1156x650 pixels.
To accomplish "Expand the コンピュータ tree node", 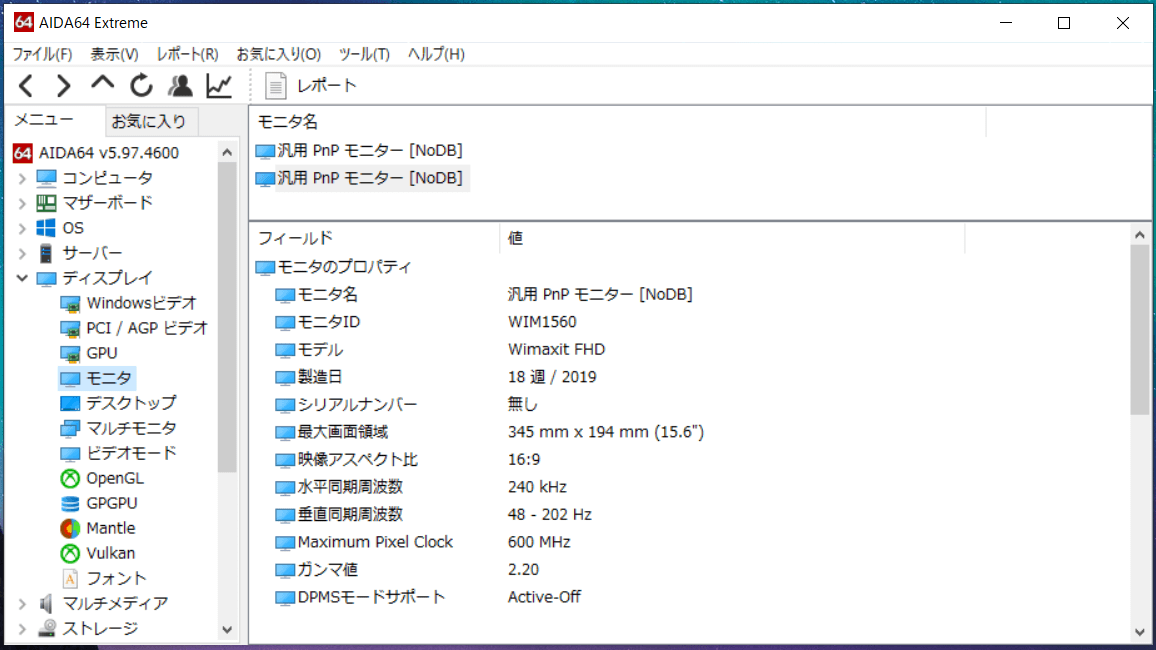I will point(22,178).
